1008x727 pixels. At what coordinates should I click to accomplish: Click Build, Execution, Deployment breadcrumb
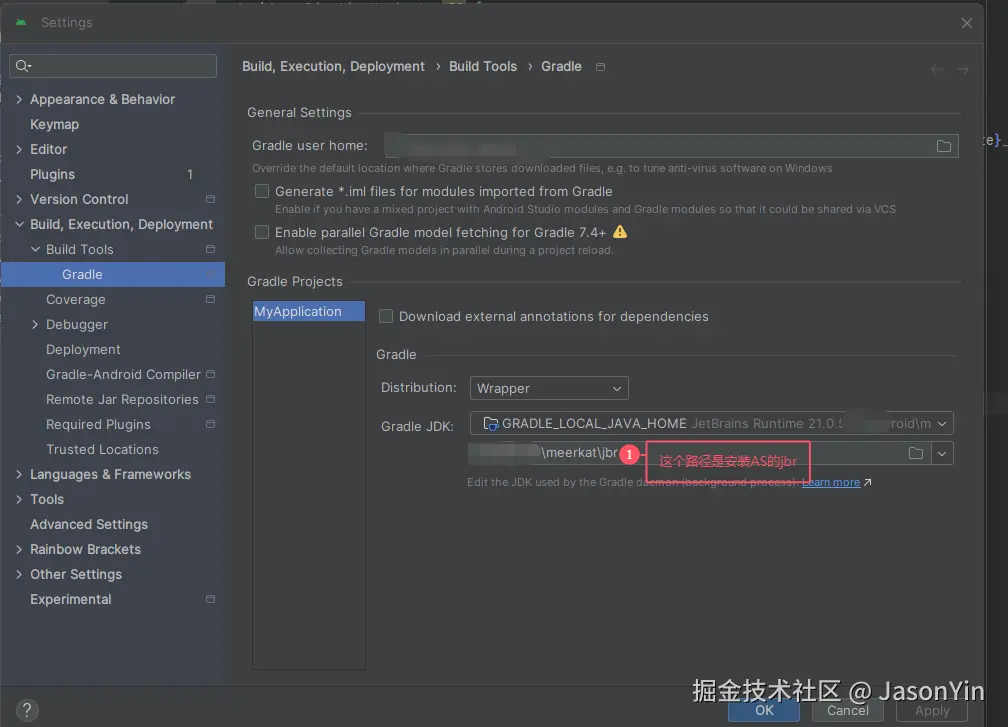[x=333, y=66]
